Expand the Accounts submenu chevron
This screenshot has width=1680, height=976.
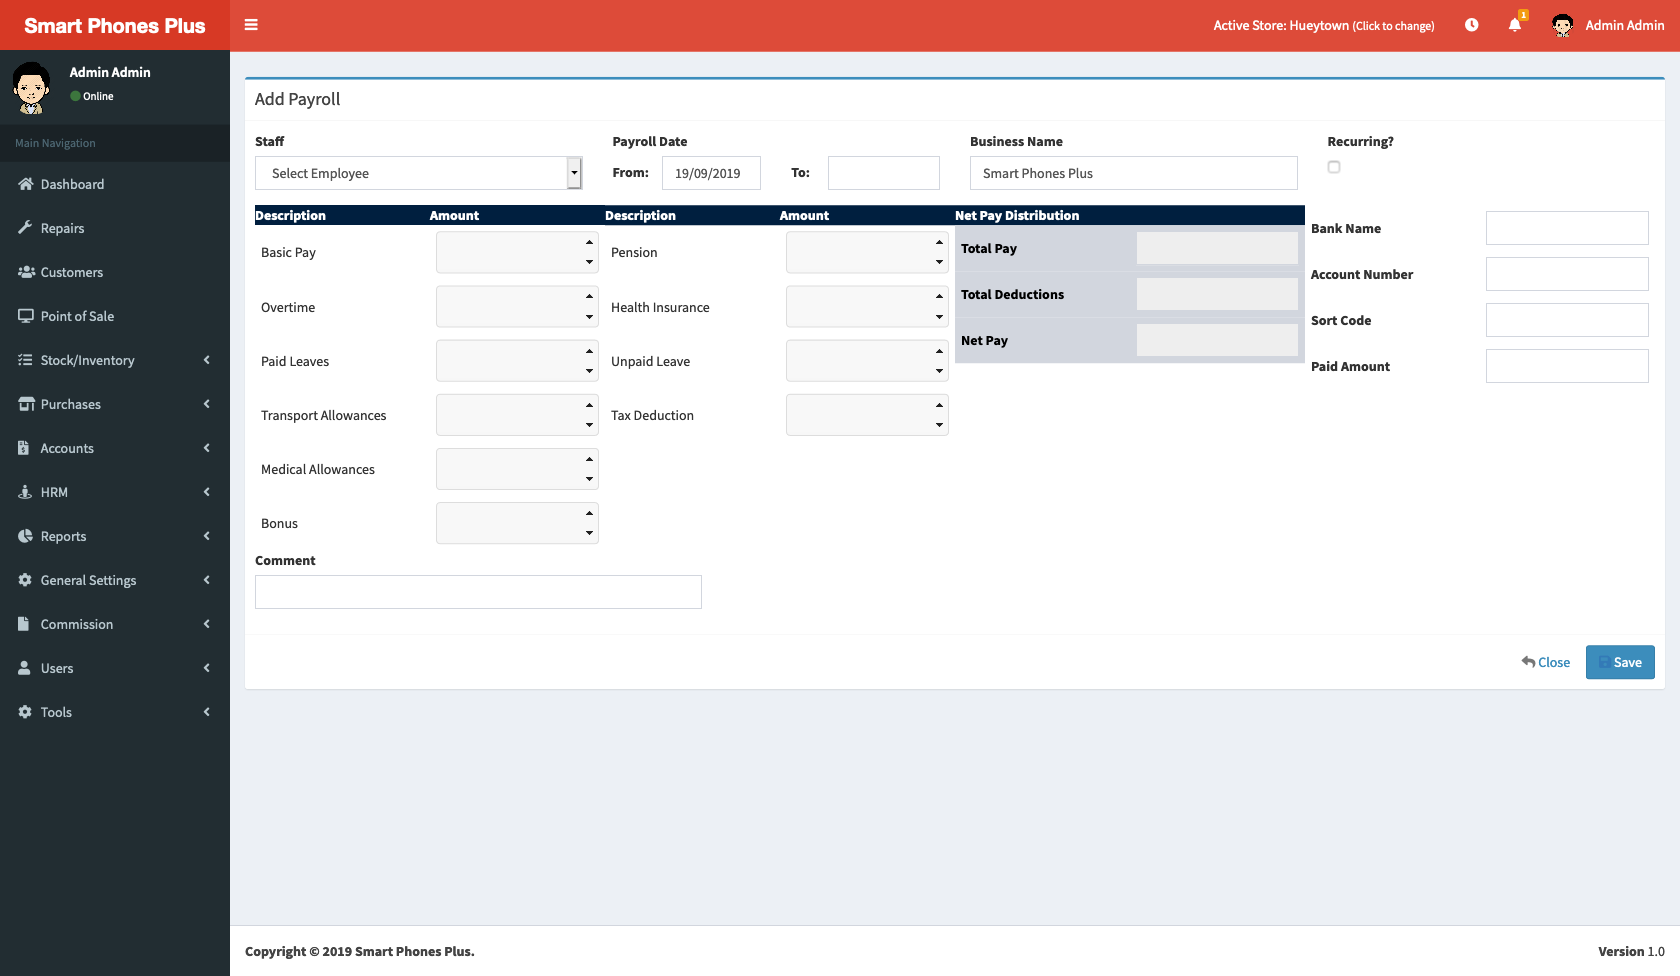207,448
